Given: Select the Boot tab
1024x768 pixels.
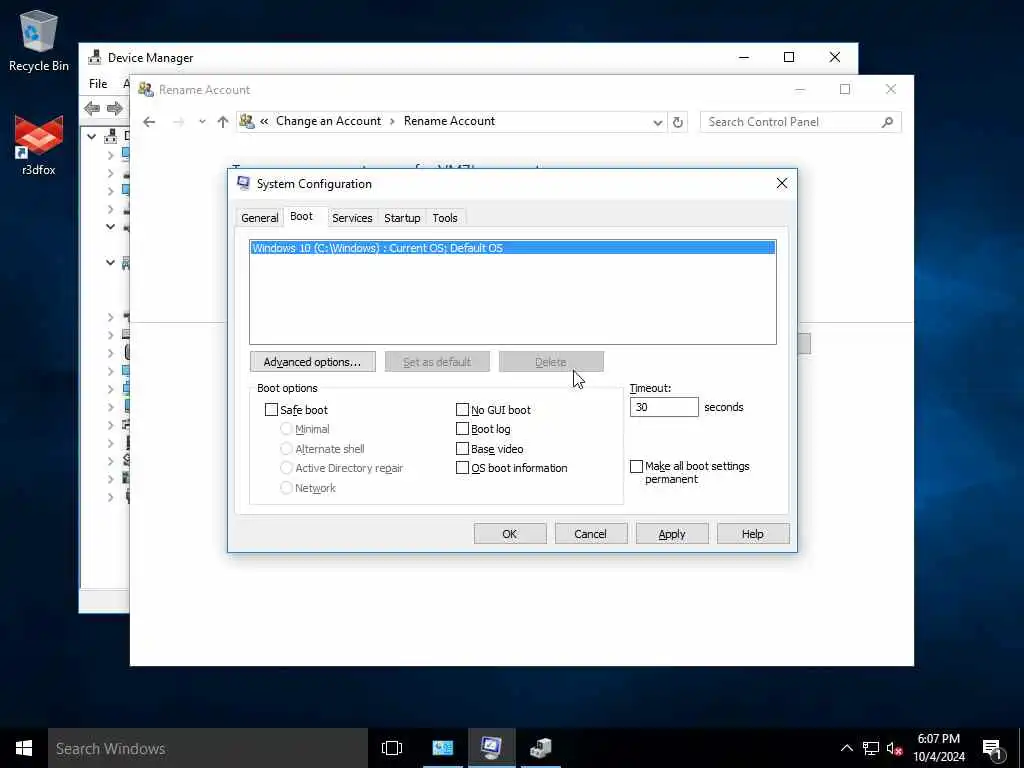Looking at the screenshot, I should (x=301, y=216).
